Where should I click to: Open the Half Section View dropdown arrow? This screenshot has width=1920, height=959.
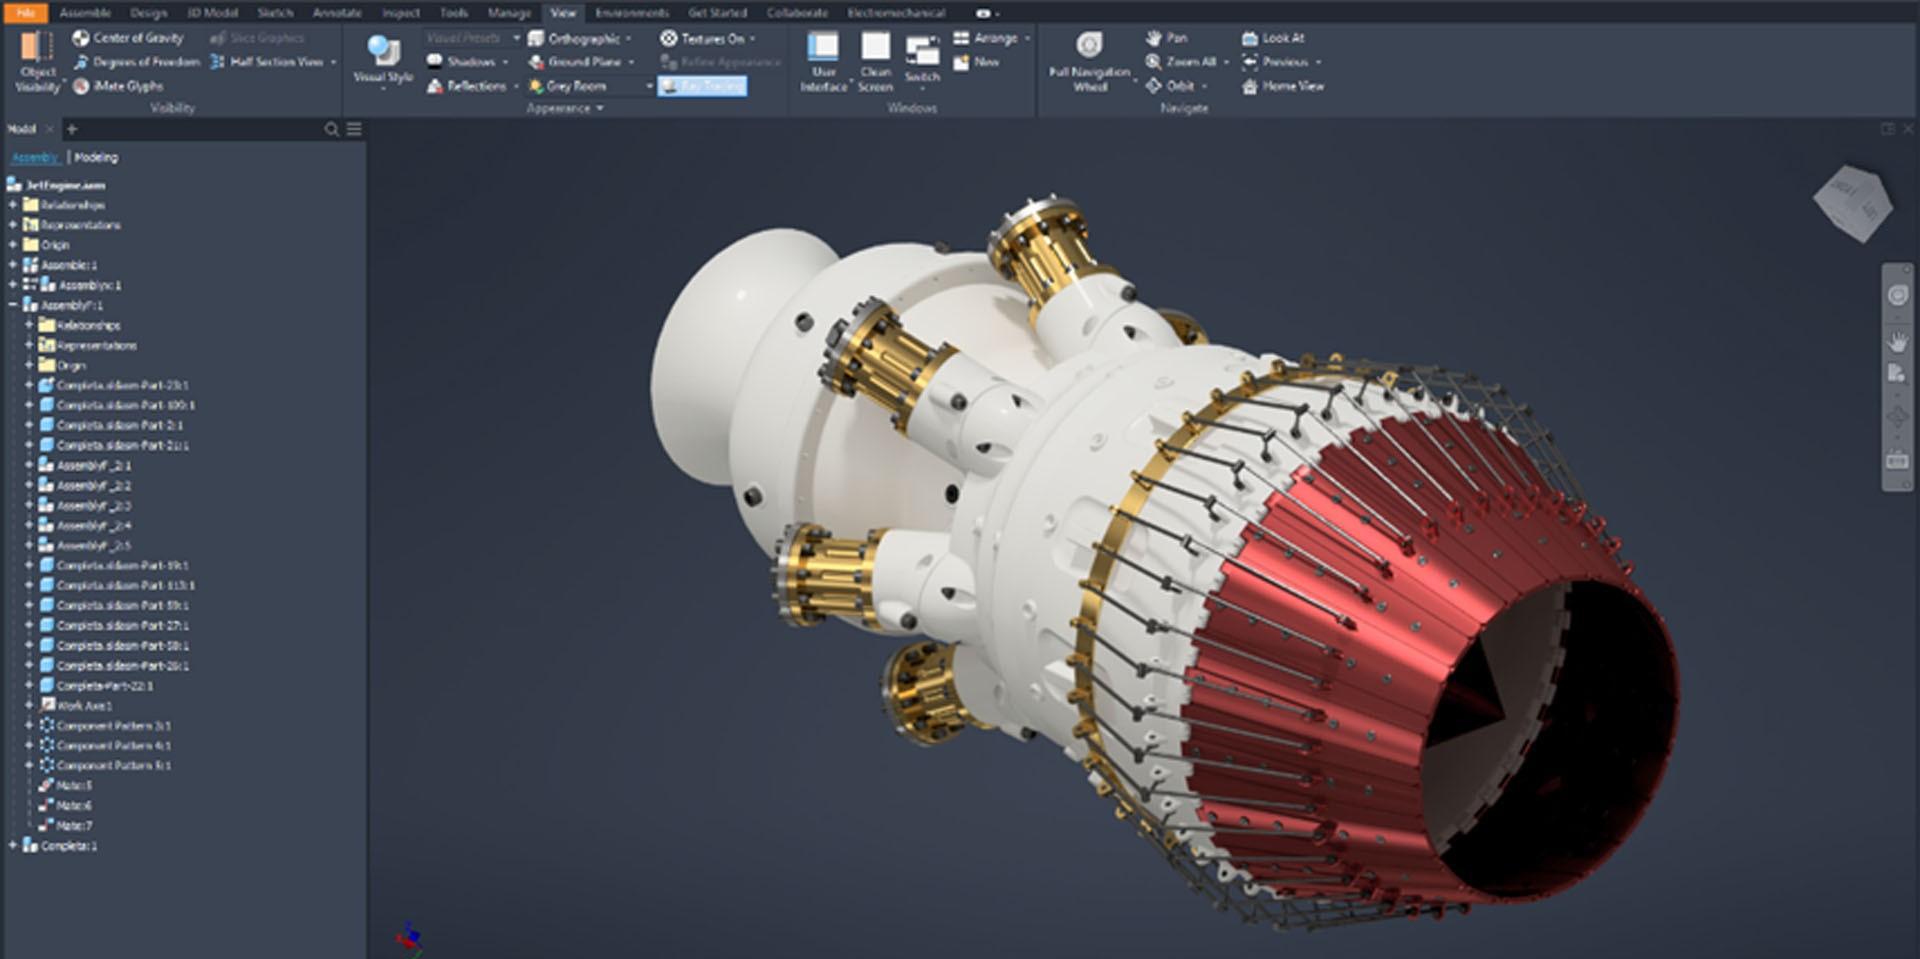[334, 62]
